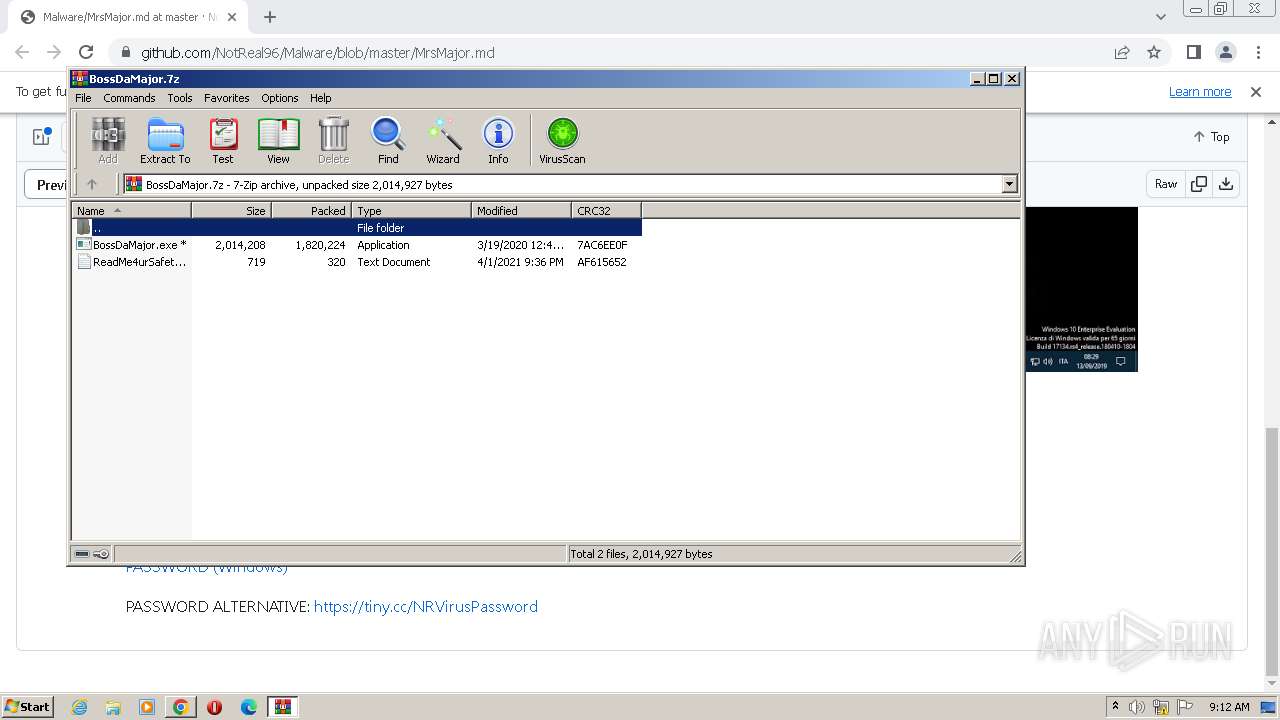Click the View file icon
This screenshot has width=1280, height=720.
coord(278,140)
